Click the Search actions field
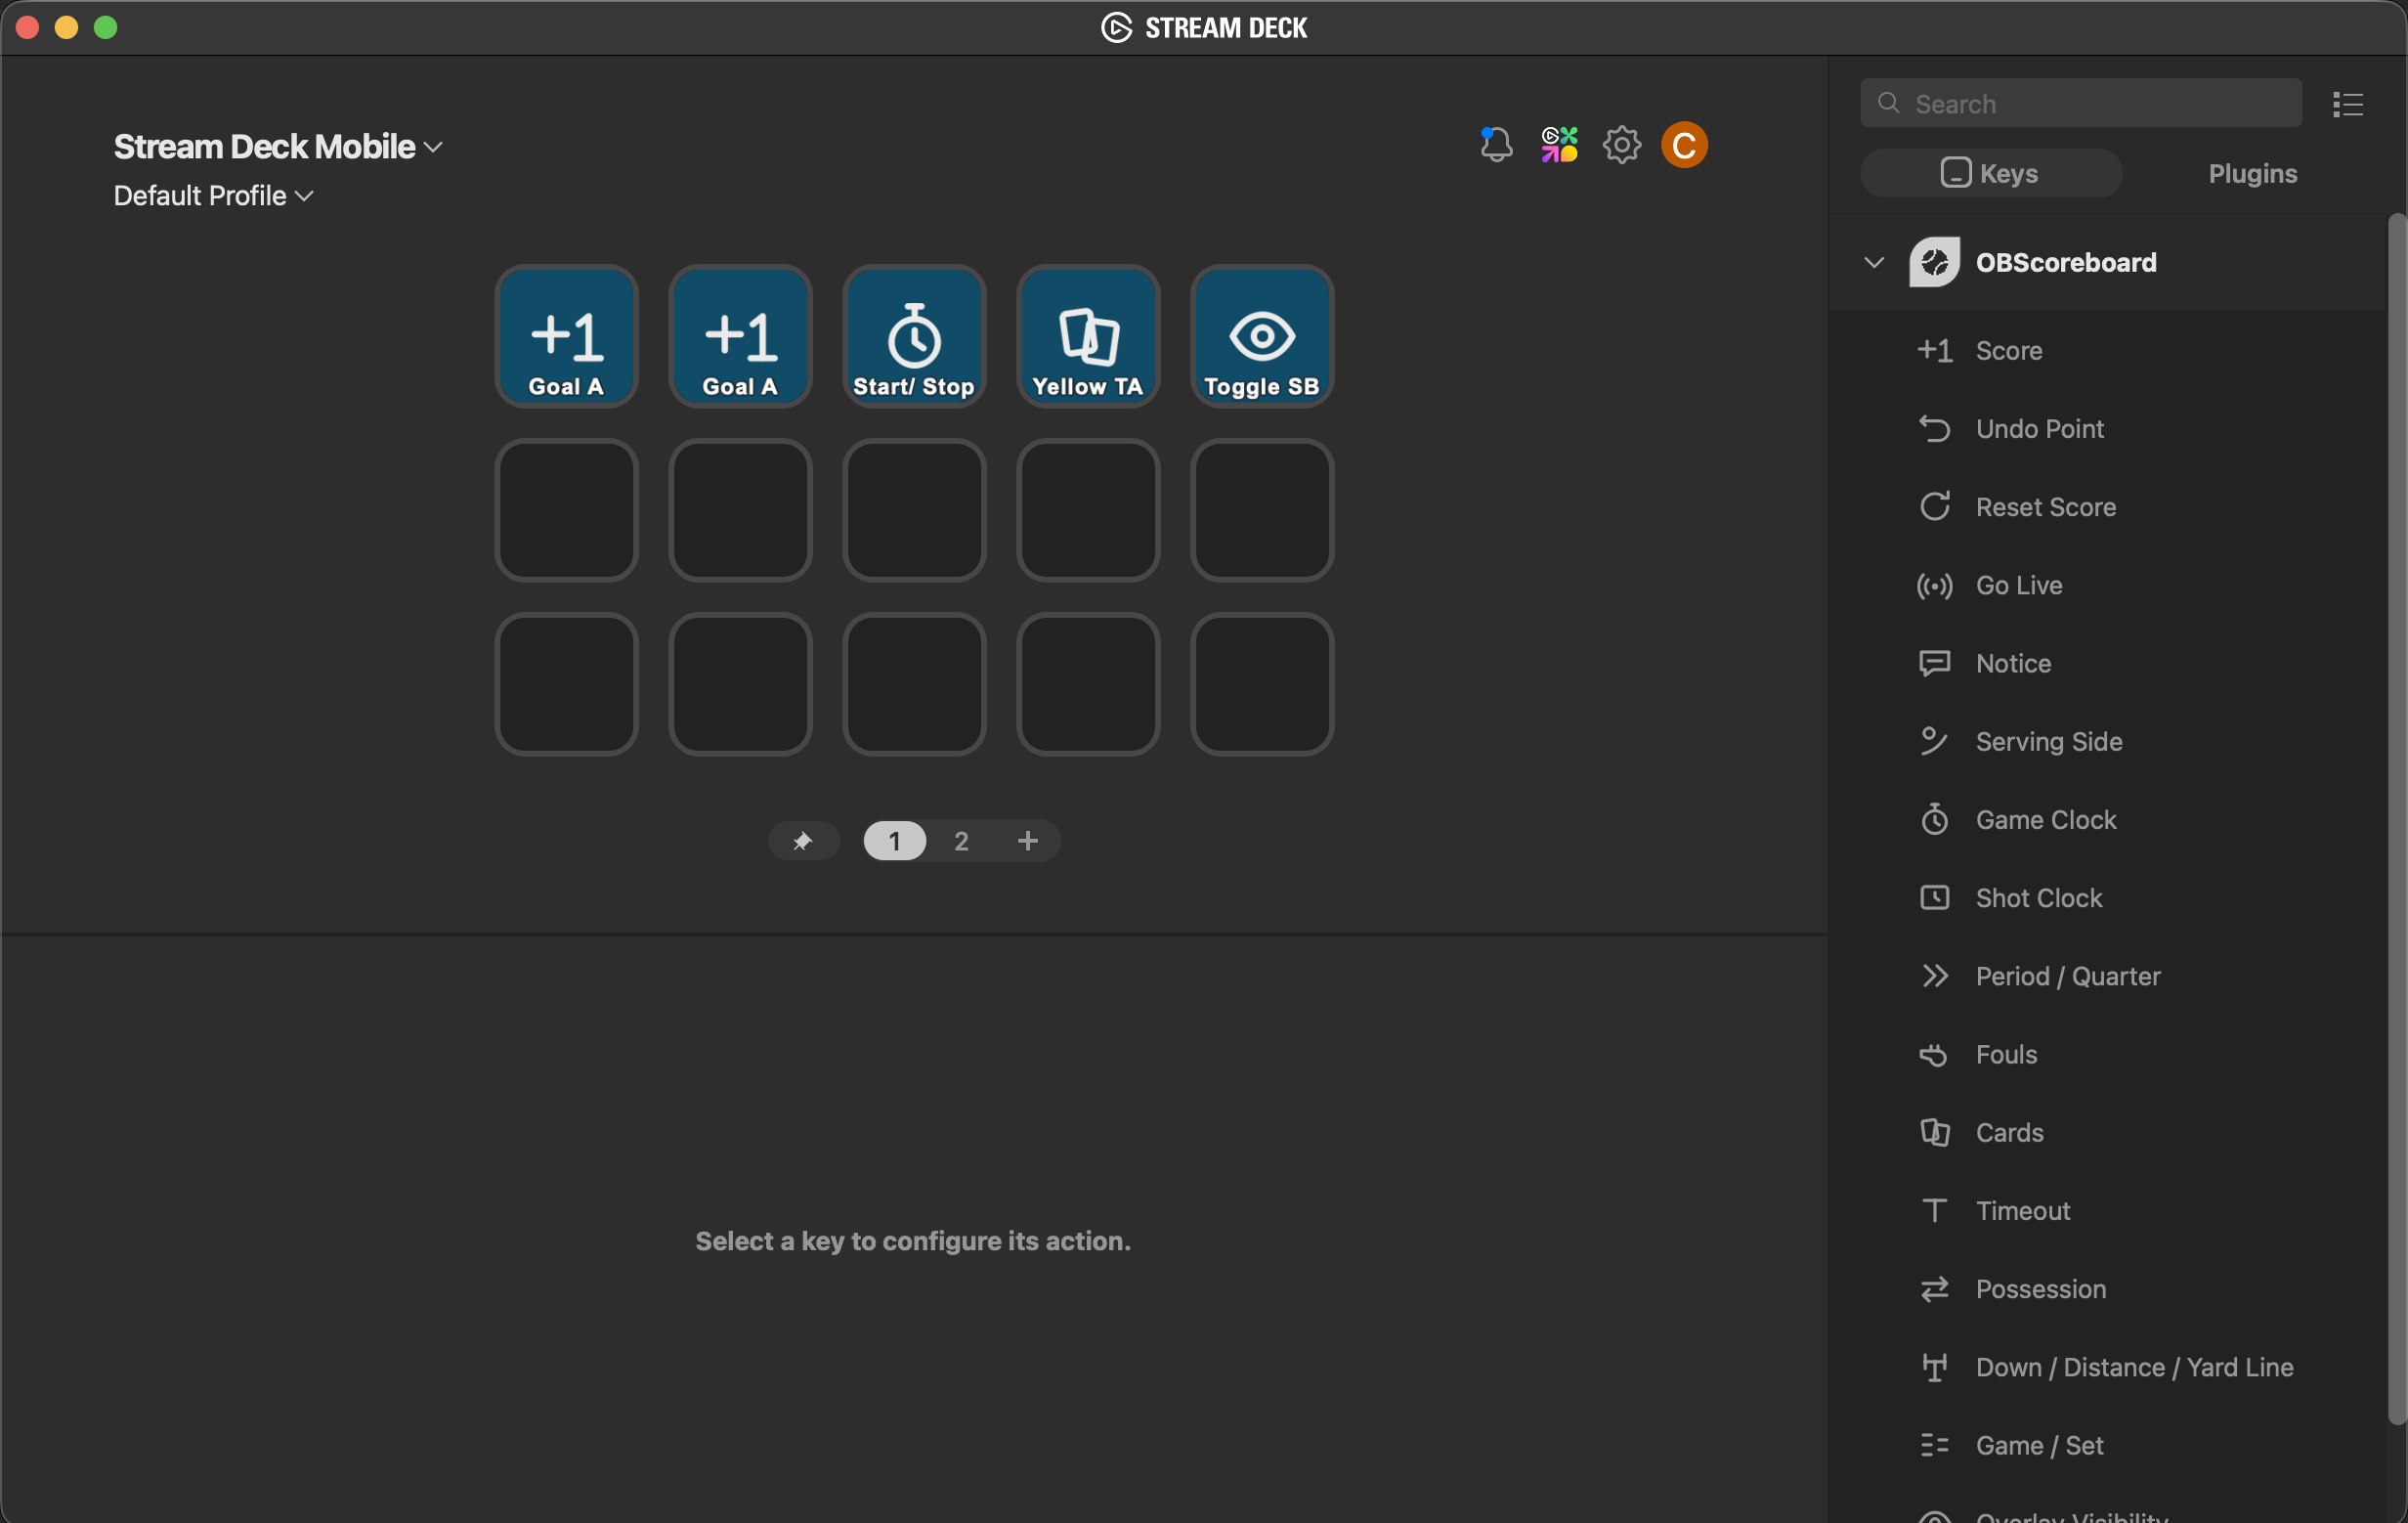 (x=2080, y=104)
